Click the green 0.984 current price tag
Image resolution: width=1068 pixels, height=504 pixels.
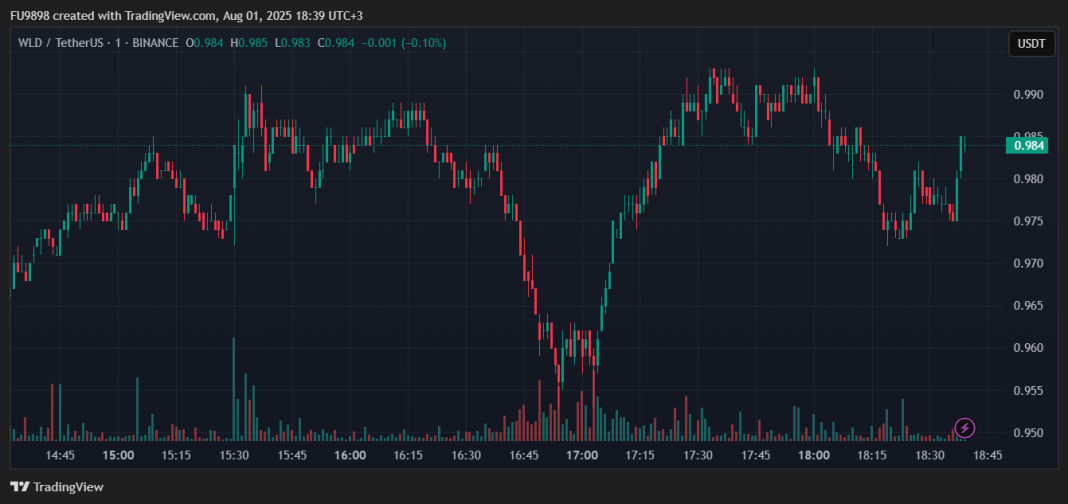pyautogui.click(x=1029, y=145)
